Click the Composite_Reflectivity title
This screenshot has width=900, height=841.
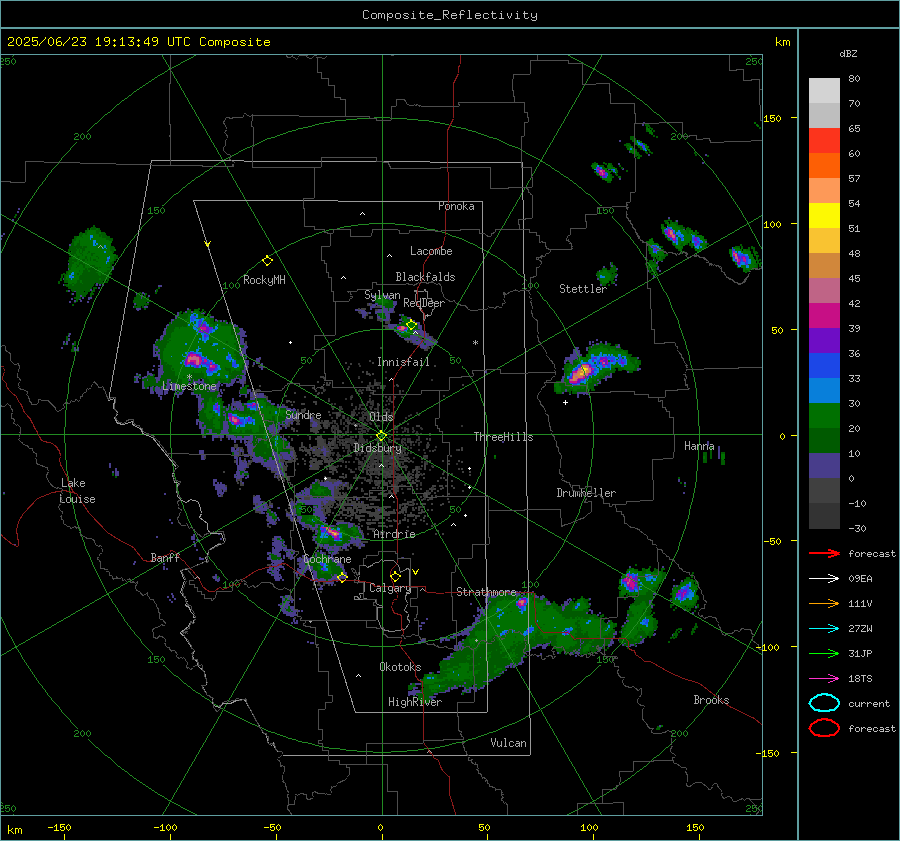click(450, 15)
